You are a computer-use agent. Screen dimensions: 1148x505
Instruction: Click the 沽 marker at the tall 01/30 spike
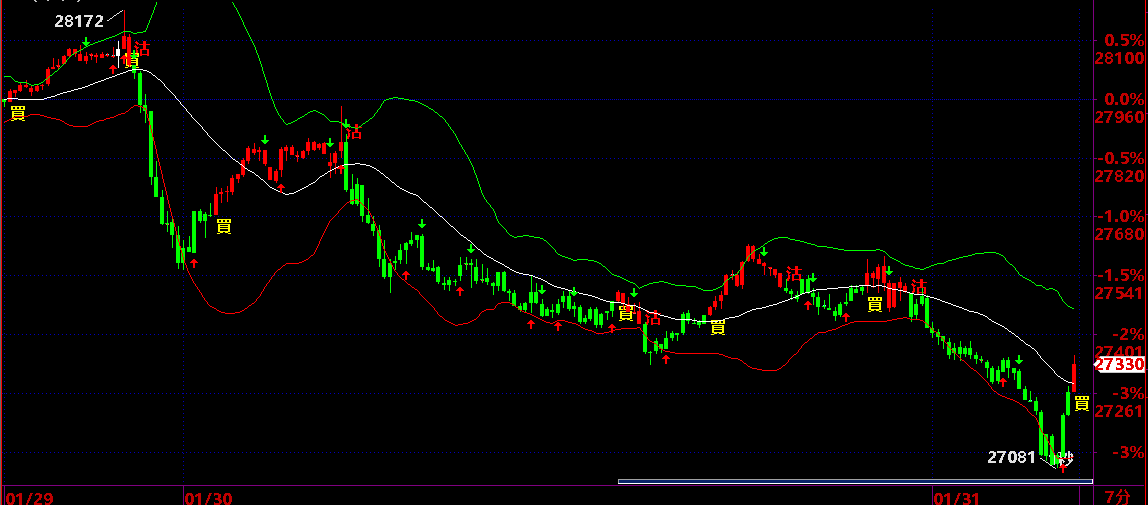tap(354, 131)
